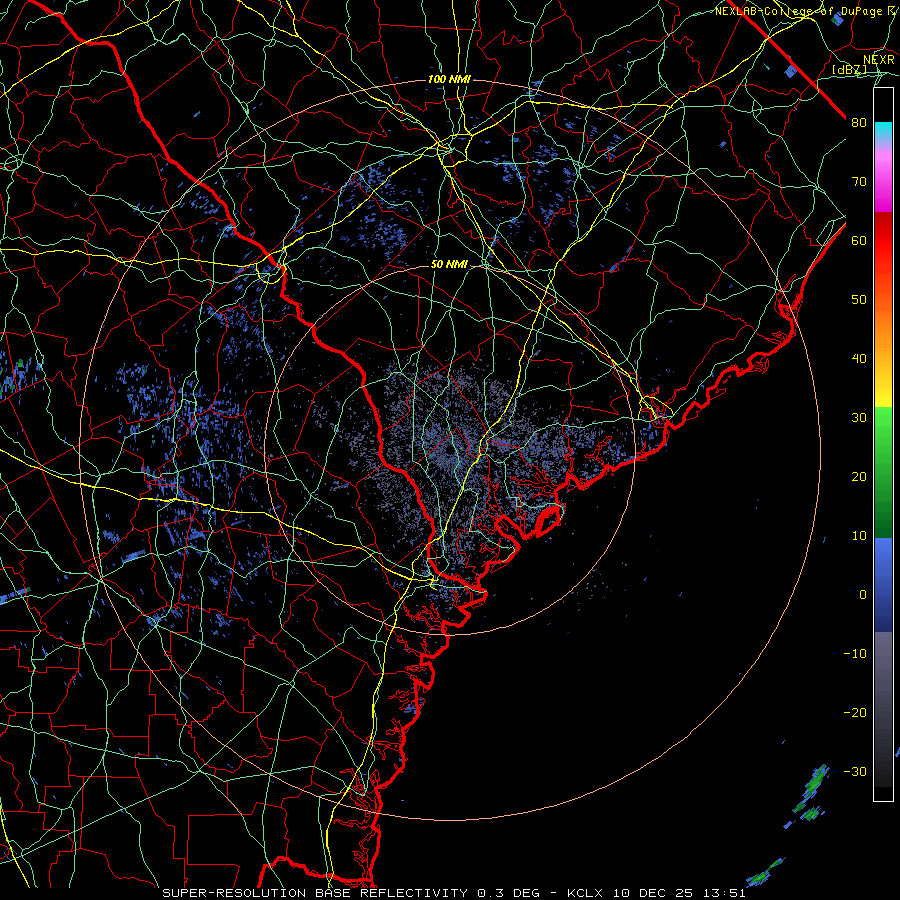Click the -10 value on the dBZ scale
The width and height of the screenshot is (900, 900).
855,654
